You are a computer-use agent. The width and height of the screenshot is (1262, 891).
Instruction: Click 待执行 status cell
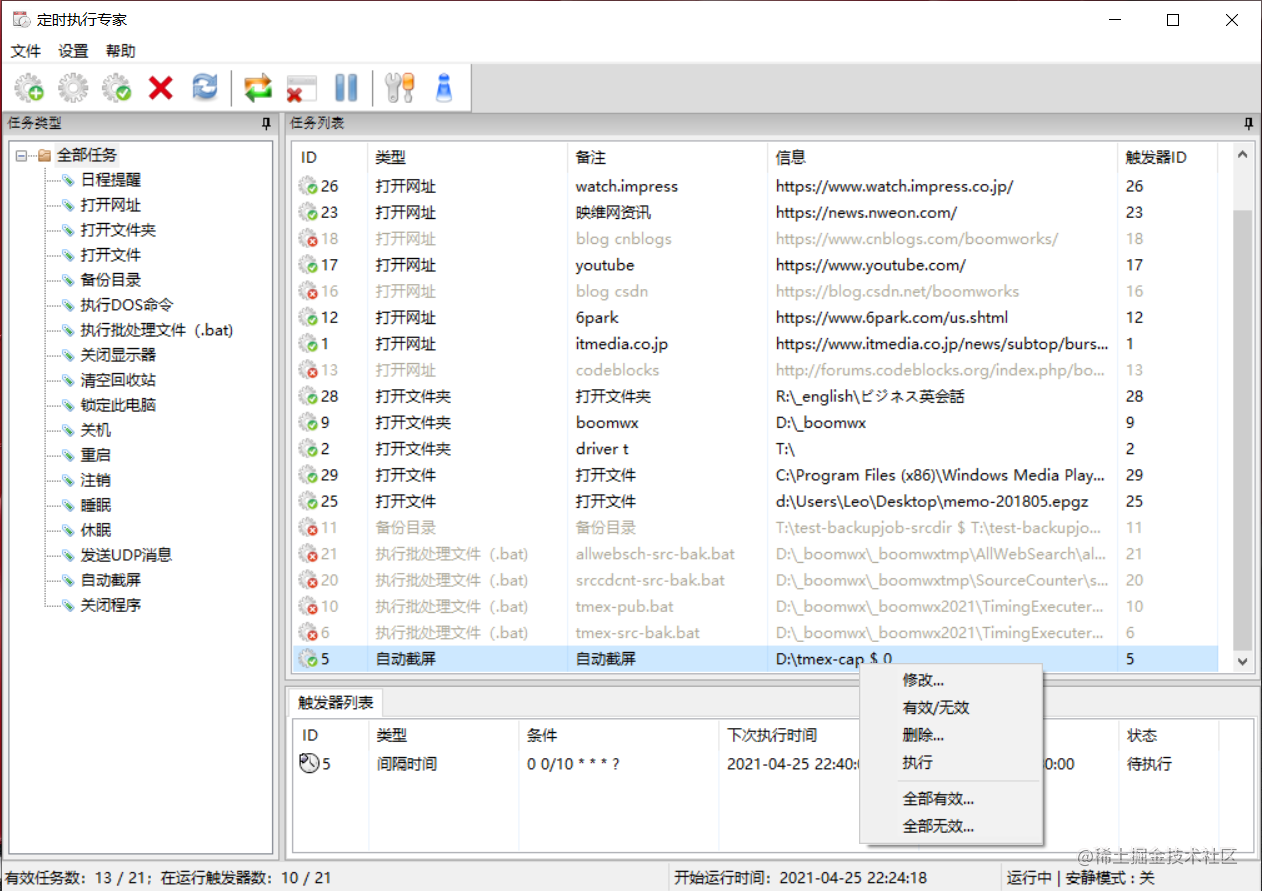pyautogui.click(x=1149, y=764)
